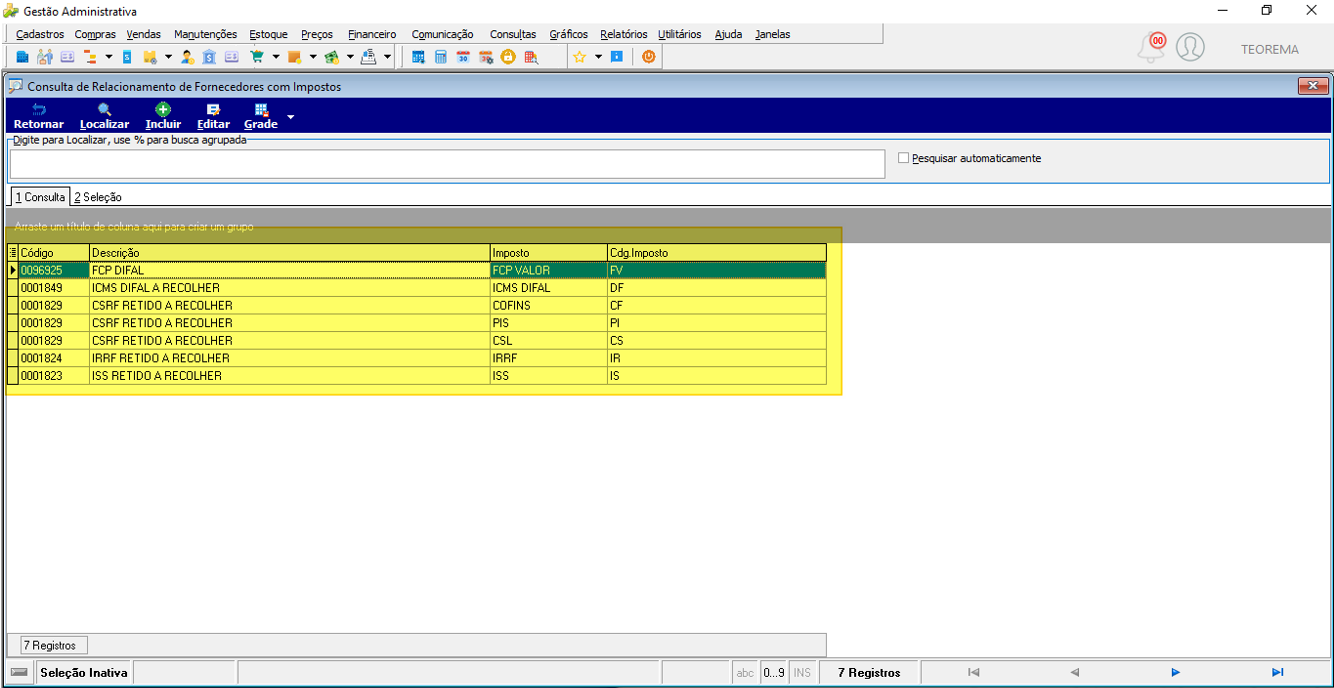Click the Localizar search text field
The image size is (1334, 688).
[x=447, y=164]
